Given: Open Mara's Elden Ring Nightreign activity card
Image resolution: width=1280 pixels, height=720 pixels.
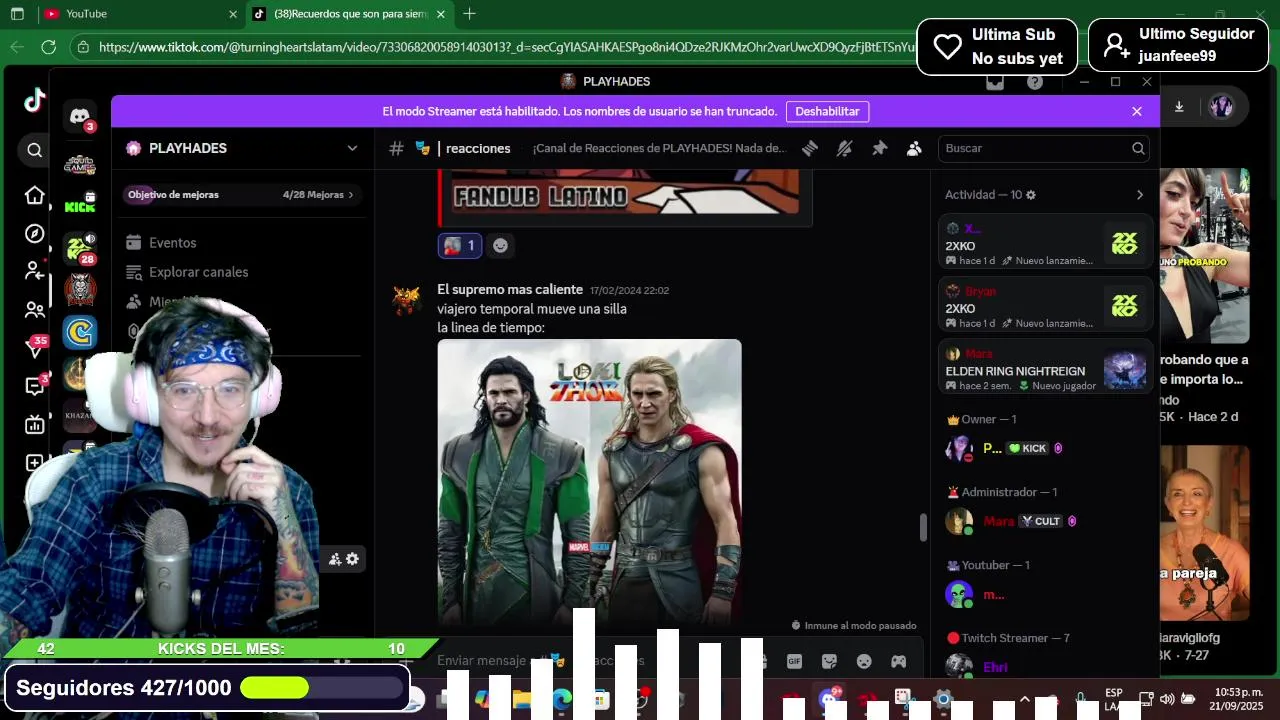Looking at the screenshot, I should [1046, 367].
